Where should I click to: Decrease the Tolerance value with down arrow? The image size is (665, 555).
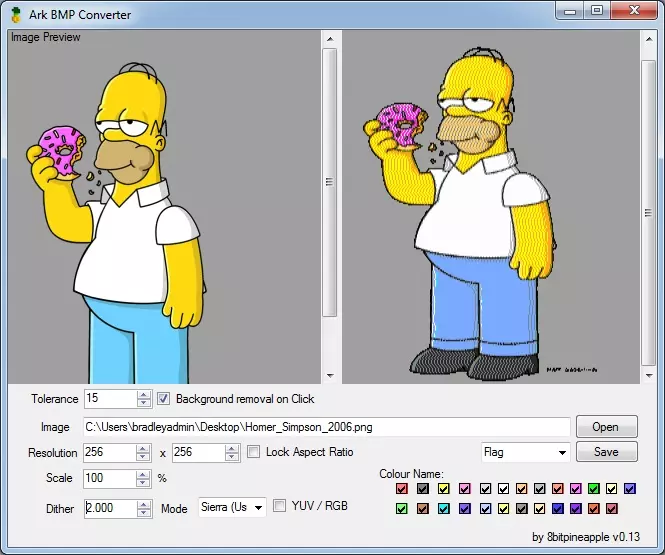coord(143,403)
